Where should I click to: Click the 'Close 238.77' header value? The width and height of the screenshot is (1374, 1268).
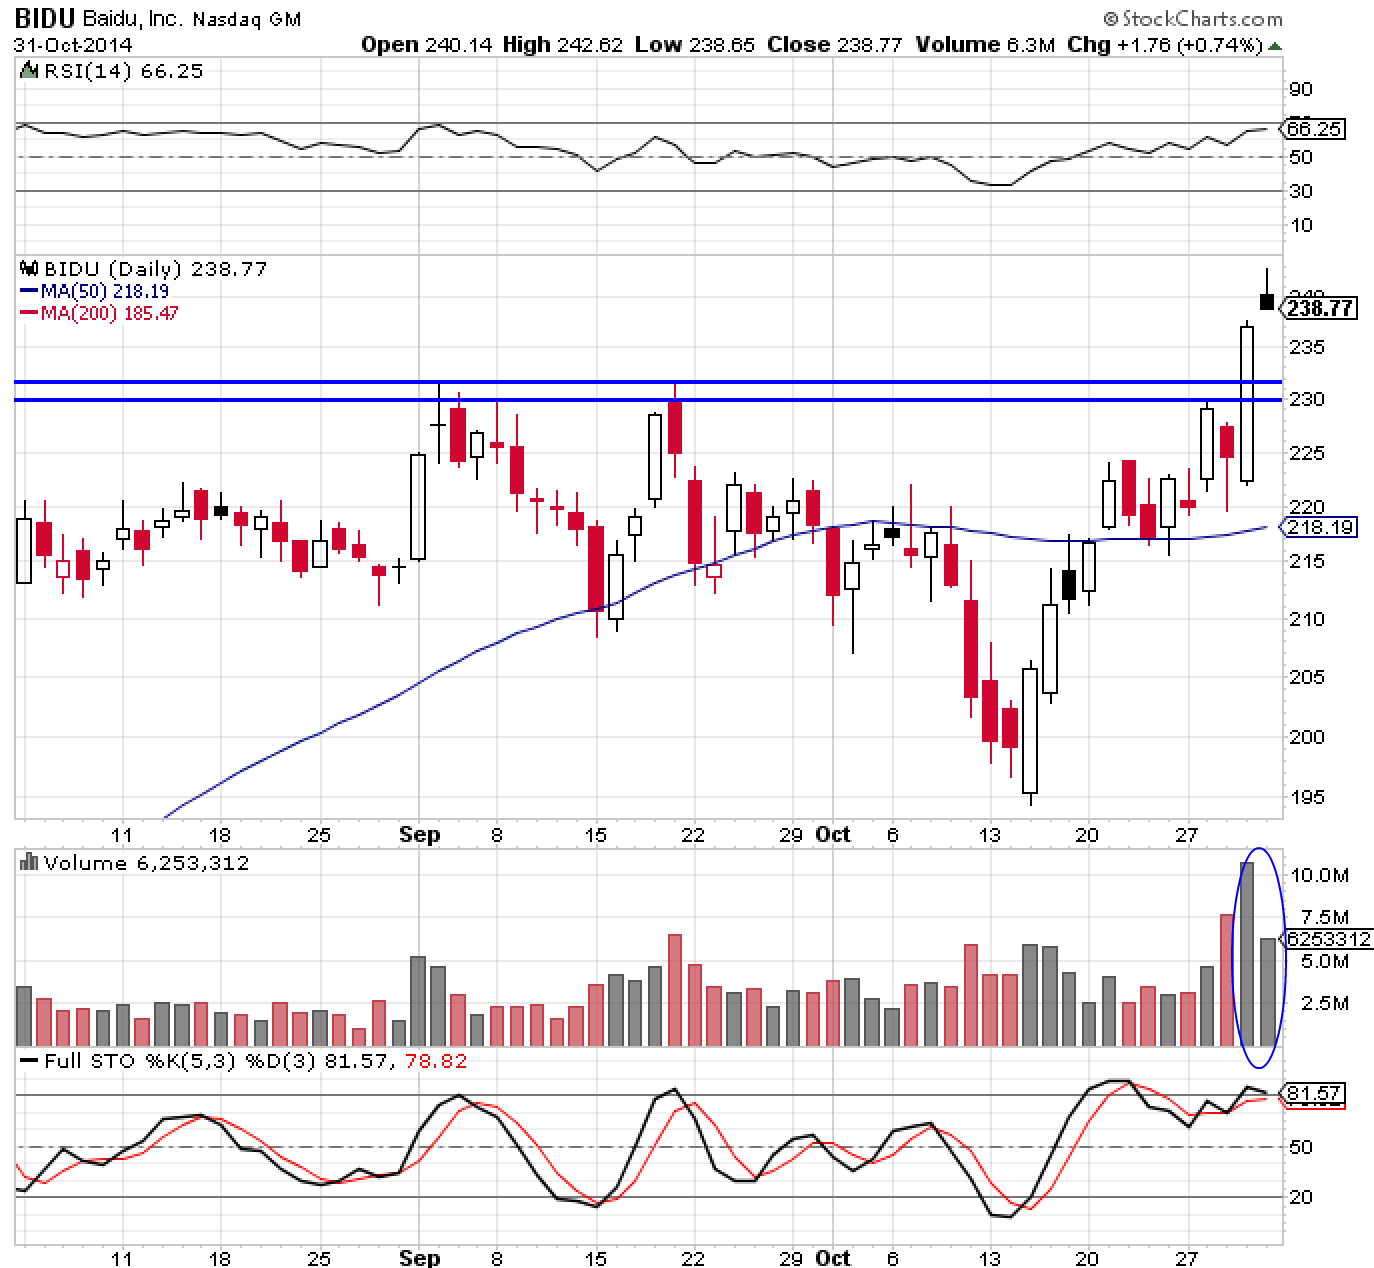pyautogui.click(x=835, y=45)
